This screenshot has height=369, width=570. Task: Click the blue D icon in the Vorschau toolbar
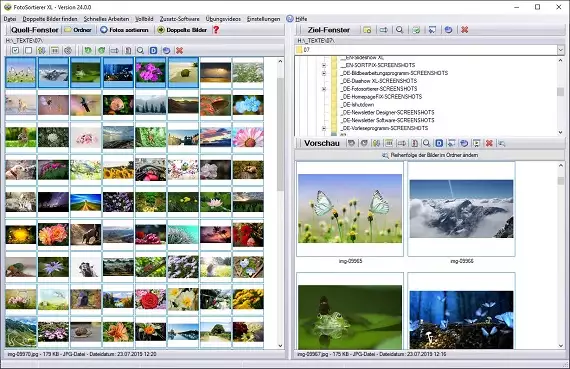439,143
